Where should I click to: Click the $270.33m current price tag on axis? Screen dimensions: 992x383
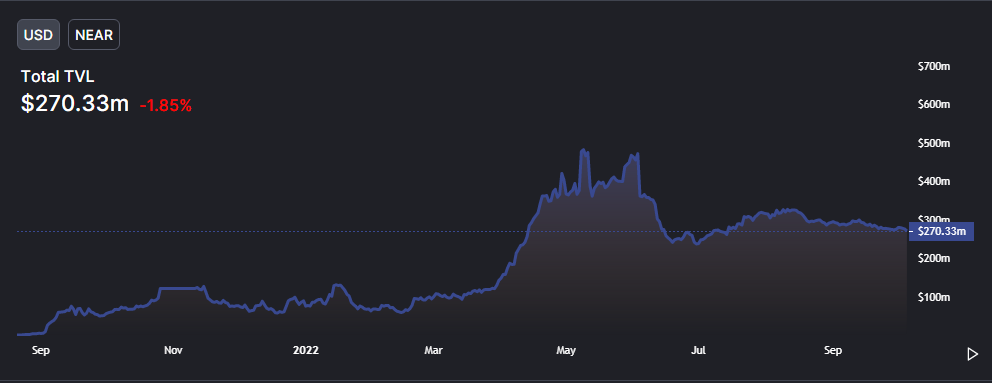tap(941, 232)
